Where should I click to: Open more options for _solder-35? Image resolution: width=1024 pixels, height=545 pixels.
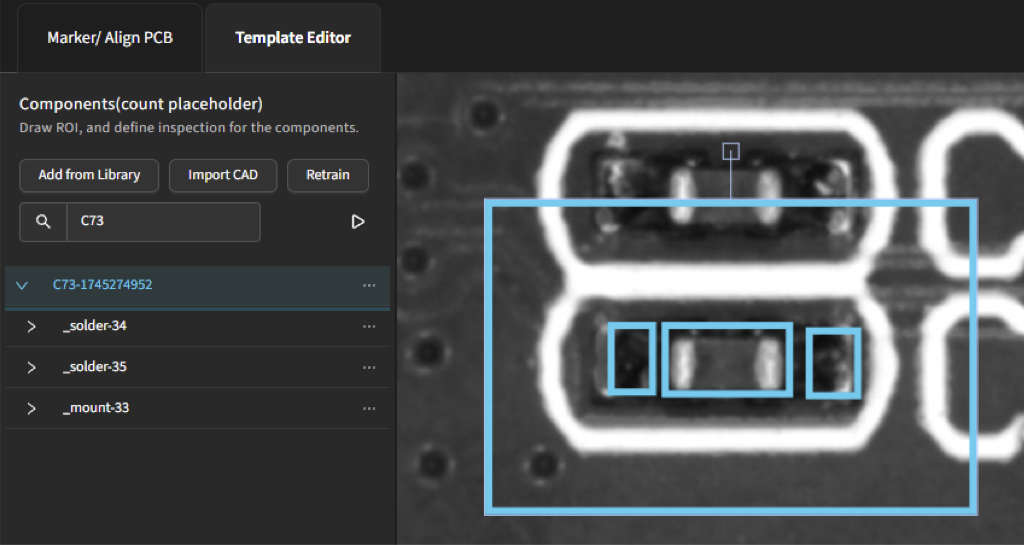pyautogui.click(x=369, y=367)
